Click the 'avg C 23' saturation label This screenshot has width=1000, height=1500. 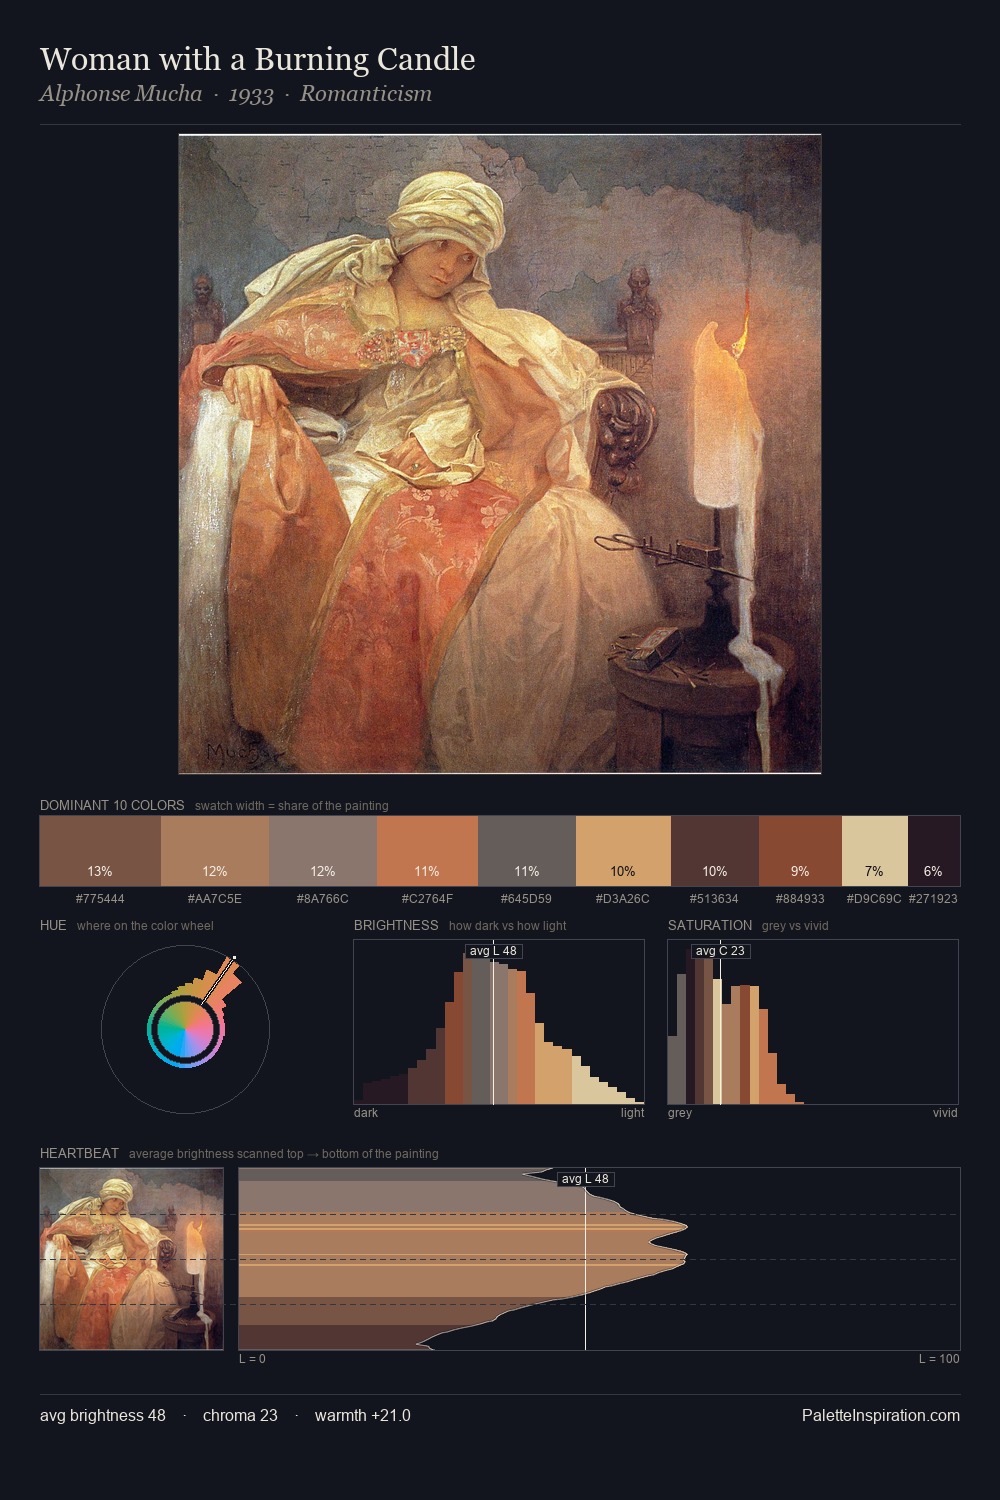(x=720, y=951)
